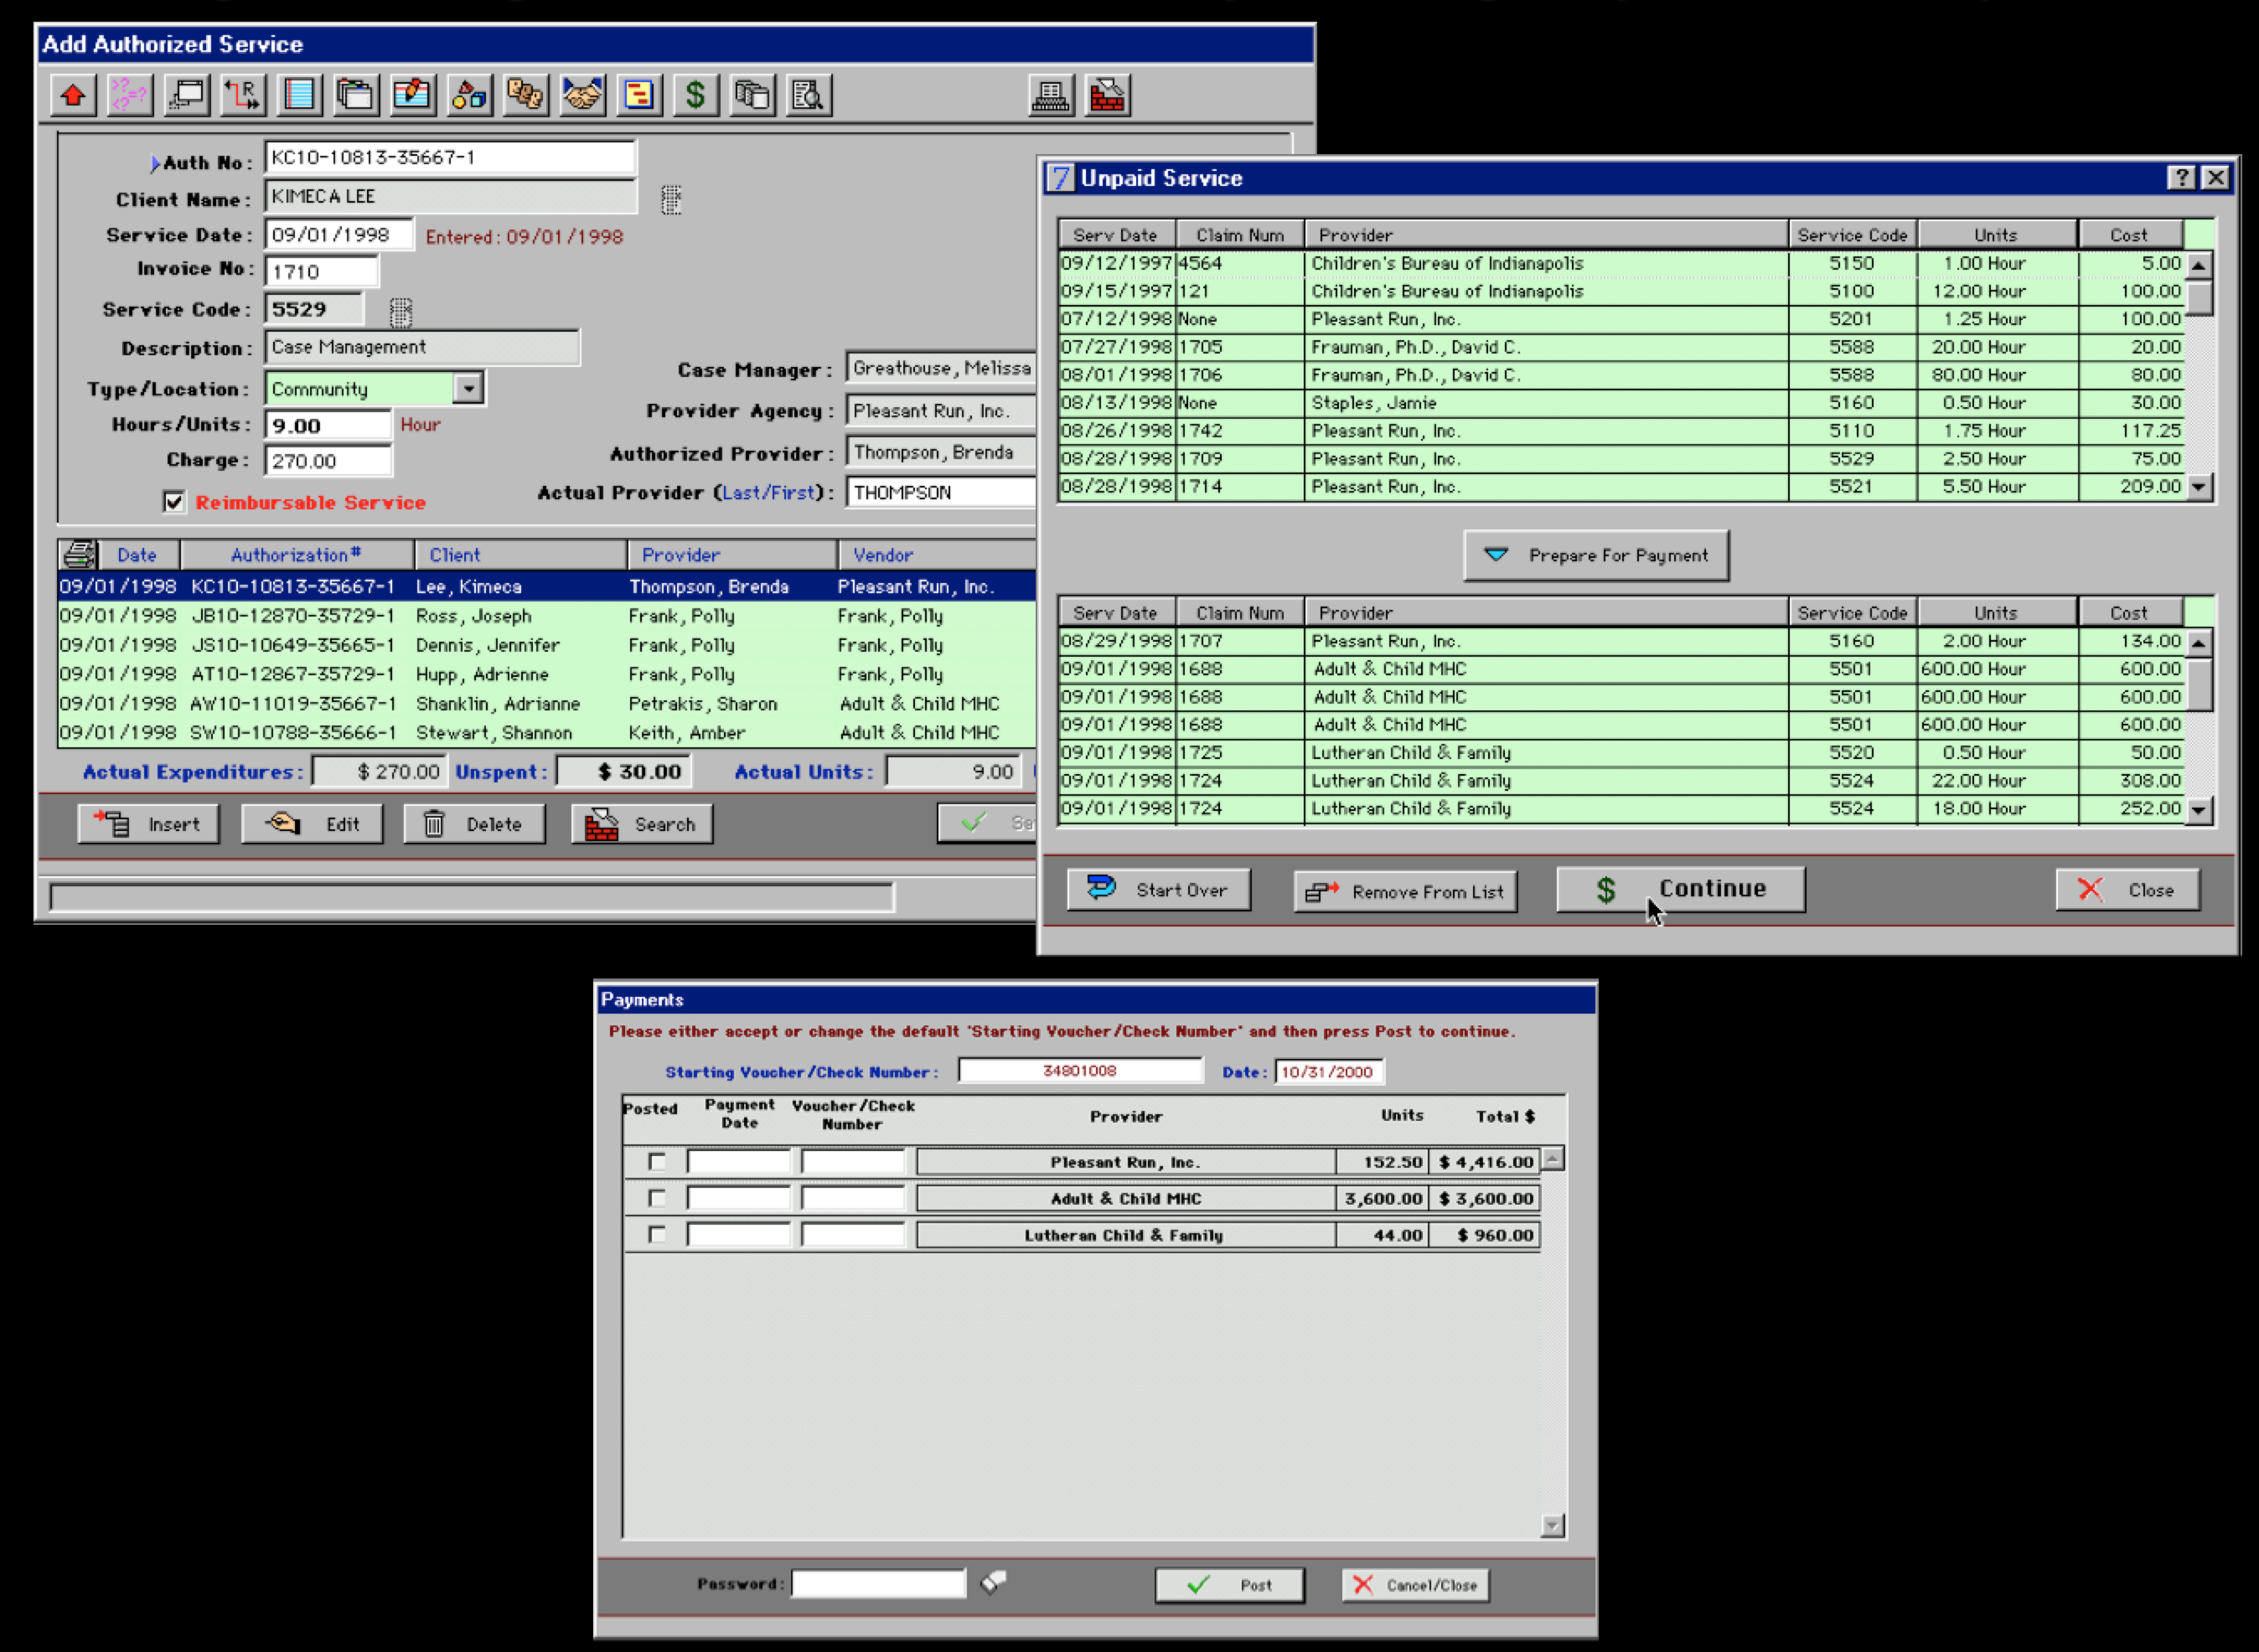The height and width of the screenshot is (1652, 2259).
Task: Click Starting Voucher/Check Number field
Action: coord(1080,1071)
